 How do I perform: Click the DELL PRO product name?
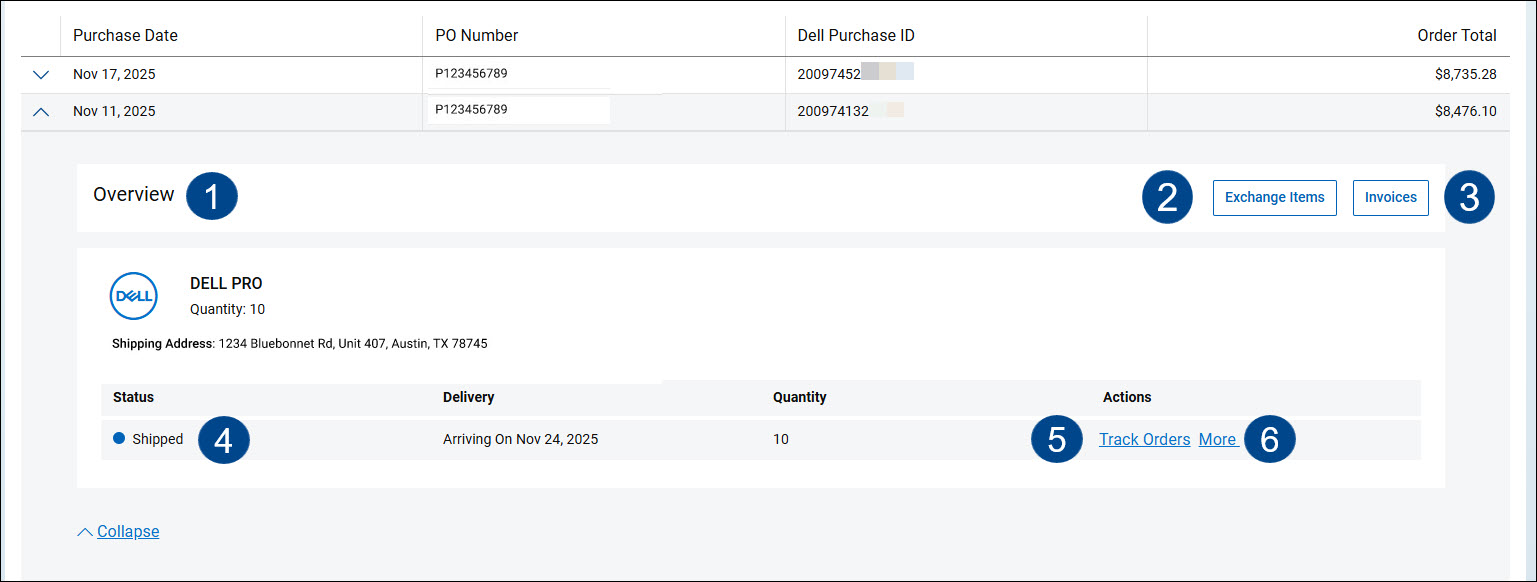[226, 284]
